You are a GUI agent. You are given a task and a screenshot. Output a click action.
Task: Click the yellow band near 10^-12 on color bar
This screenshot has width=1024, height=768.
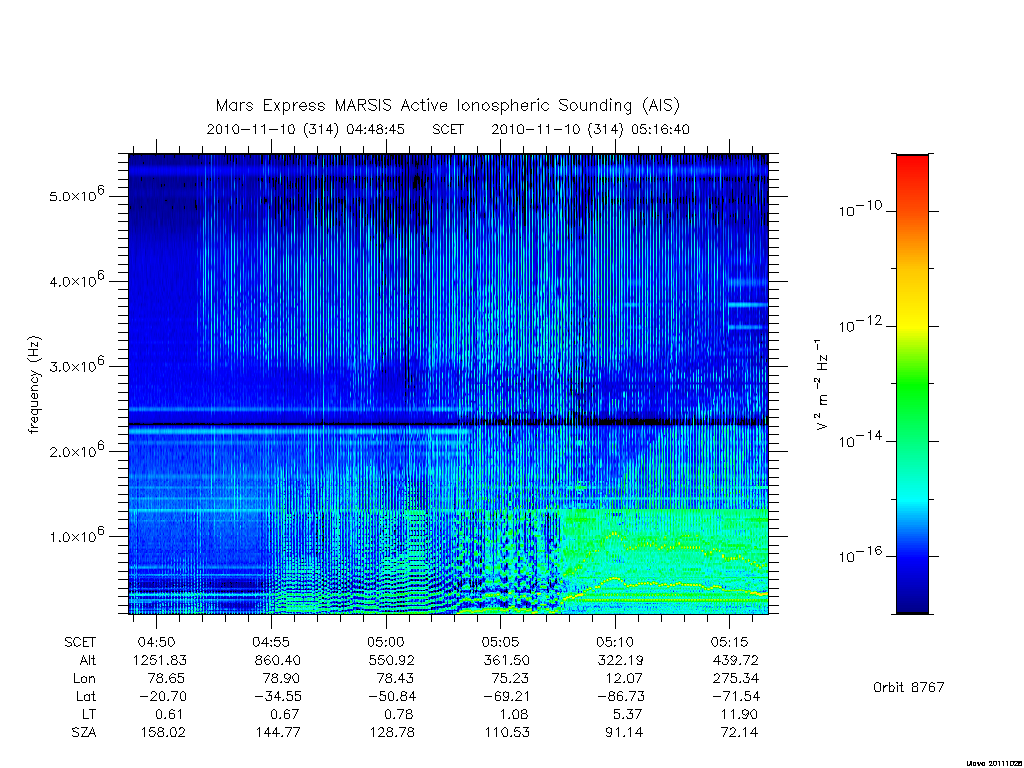click(x=912, y=325)
